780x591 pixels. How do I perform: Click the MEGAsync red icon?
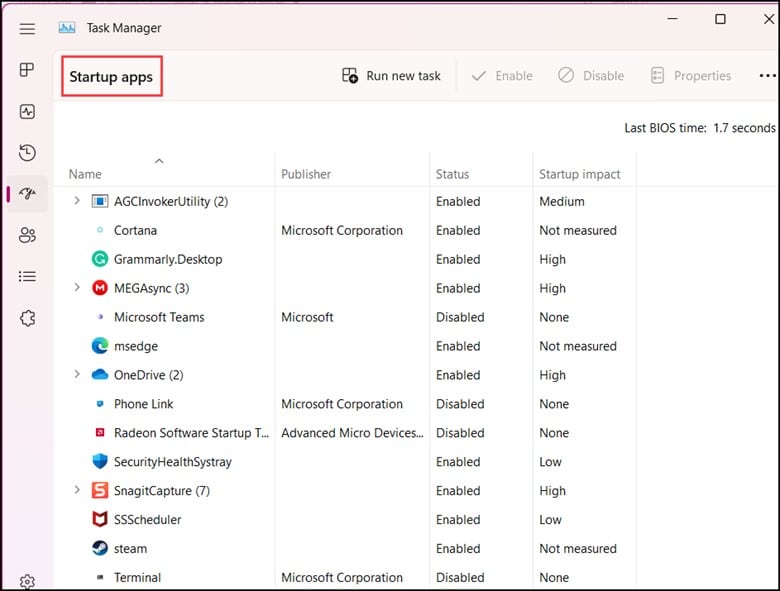click(x=100, y=288)
